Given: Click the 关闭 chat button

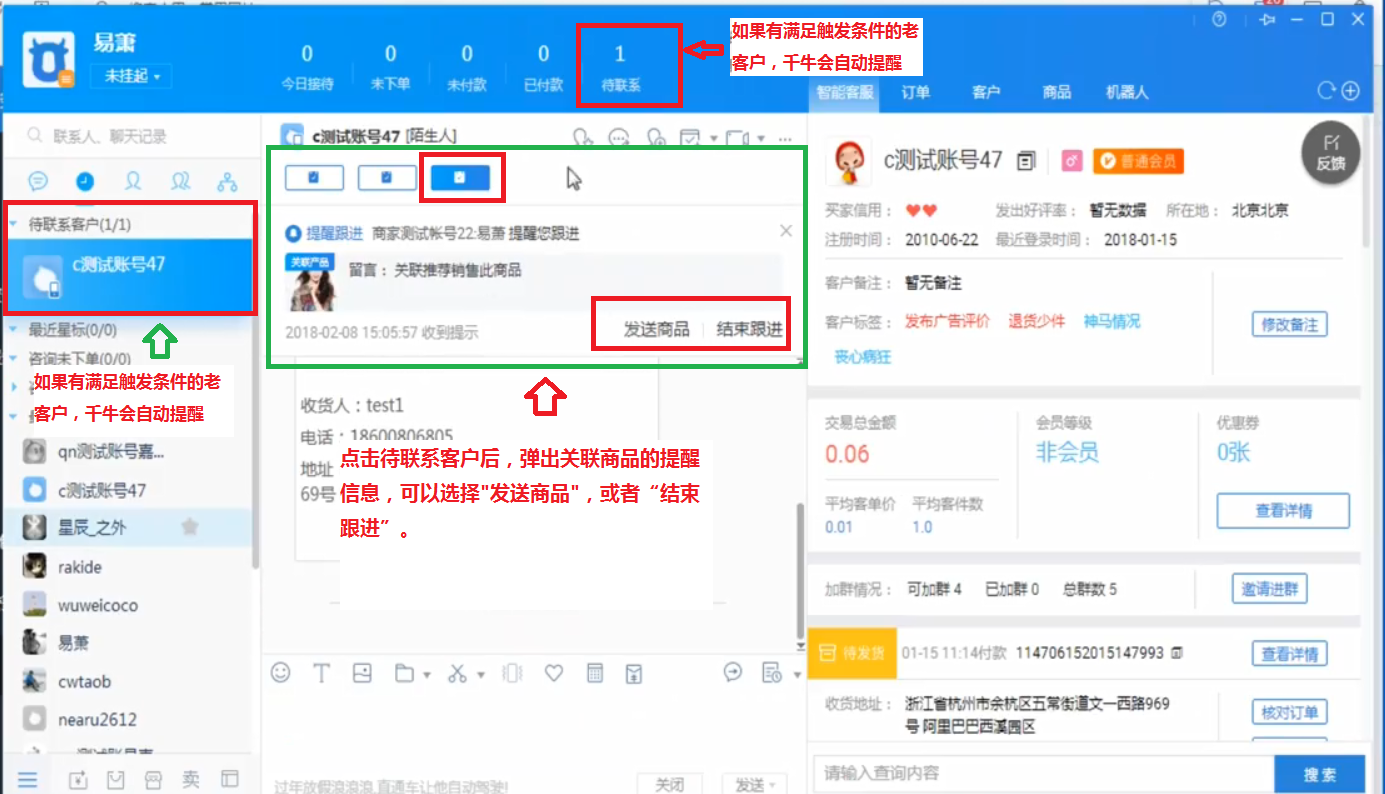Looking at the screenshot, I should point(669,786).
